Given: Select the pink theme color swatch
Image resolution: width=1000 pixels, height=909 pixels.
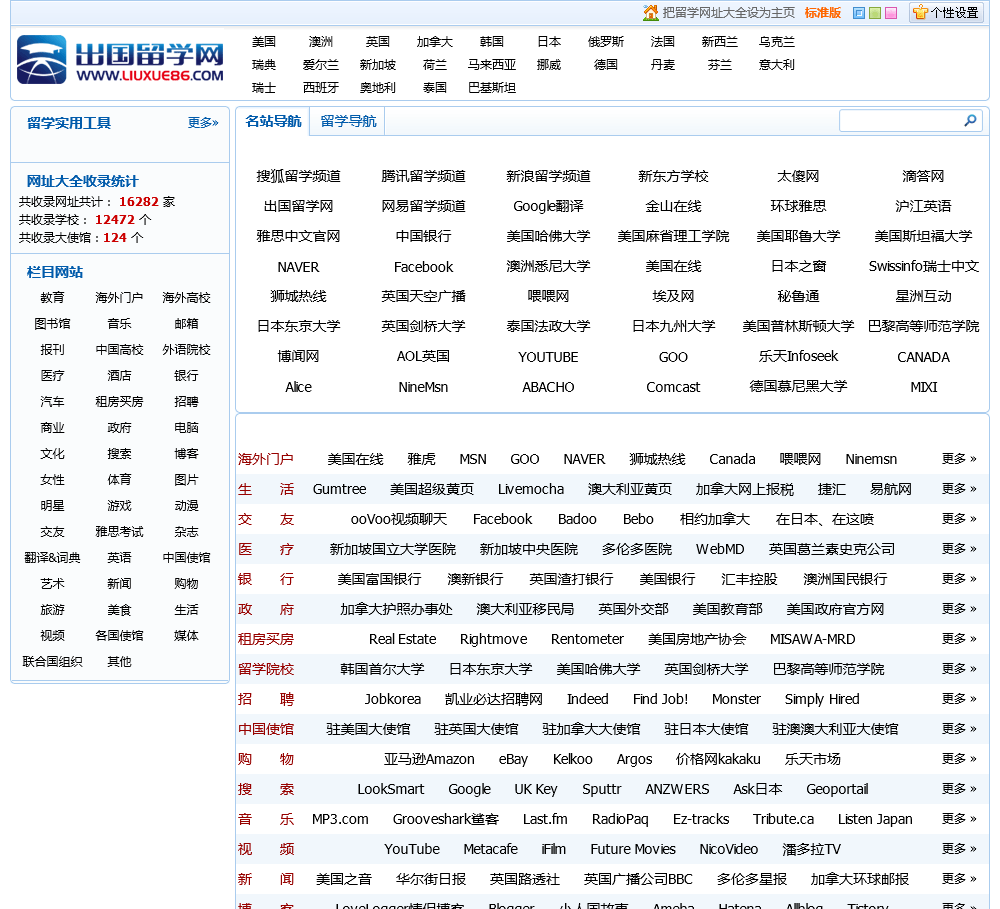Looking at the screenshot, I should [x=891, y=13].
